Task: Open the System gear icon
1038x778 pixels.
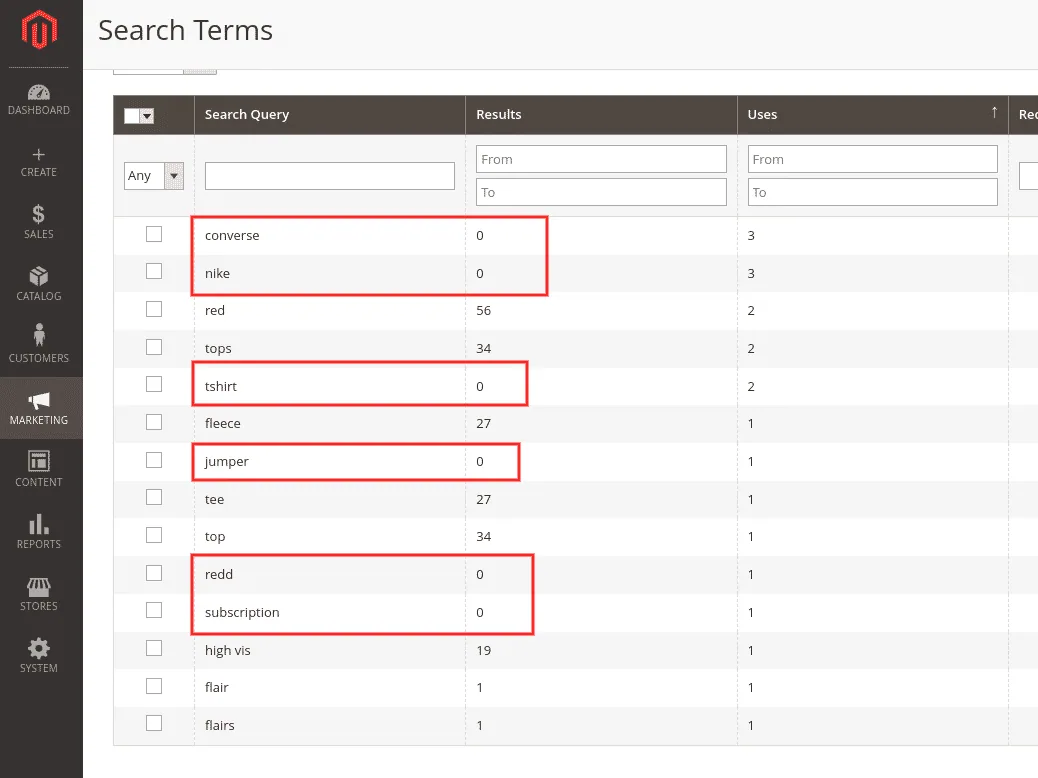Action: click(x=38, y=648)
